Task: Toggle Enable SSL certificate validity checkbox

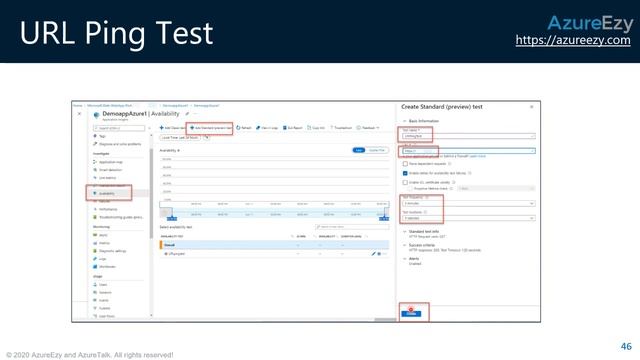Action: coord(405,182)
